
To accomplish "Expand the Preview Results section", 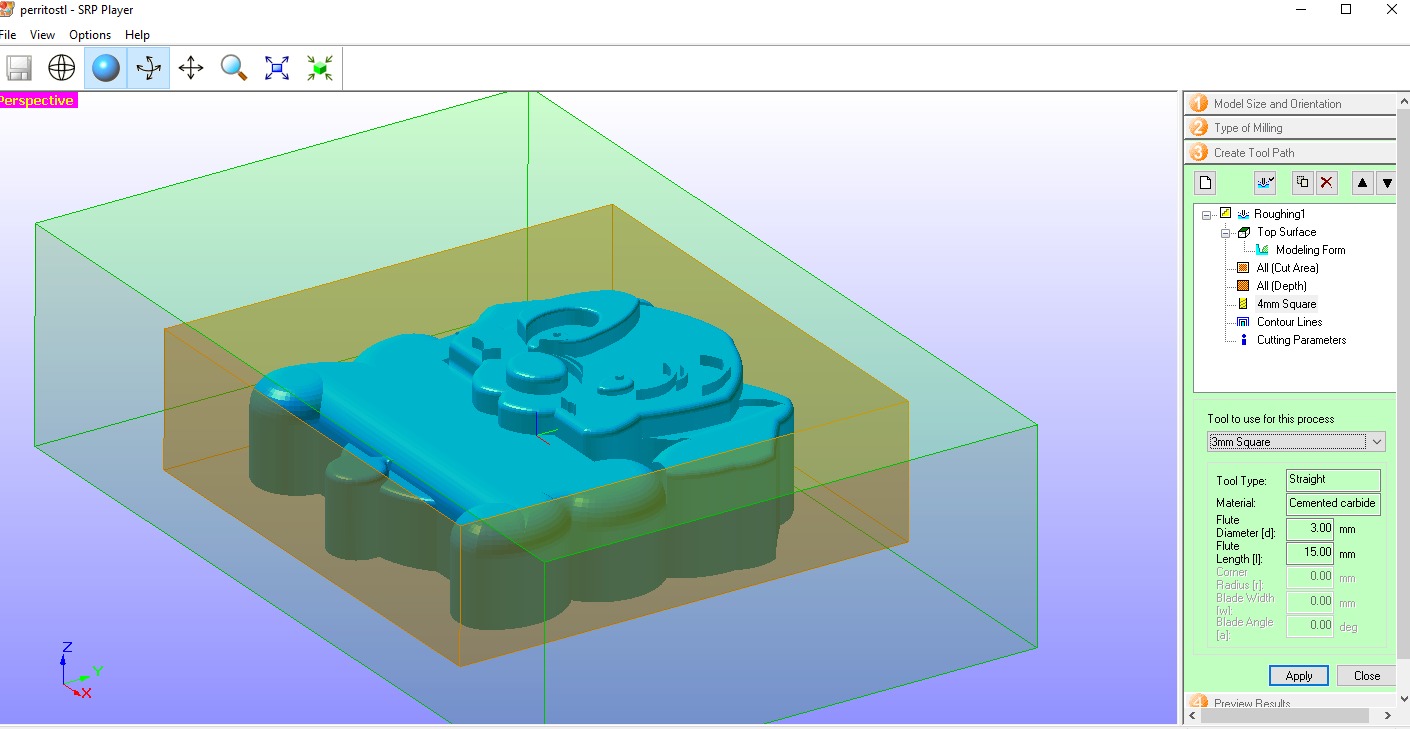I will pyautogui.click(x=1290, y=702).
